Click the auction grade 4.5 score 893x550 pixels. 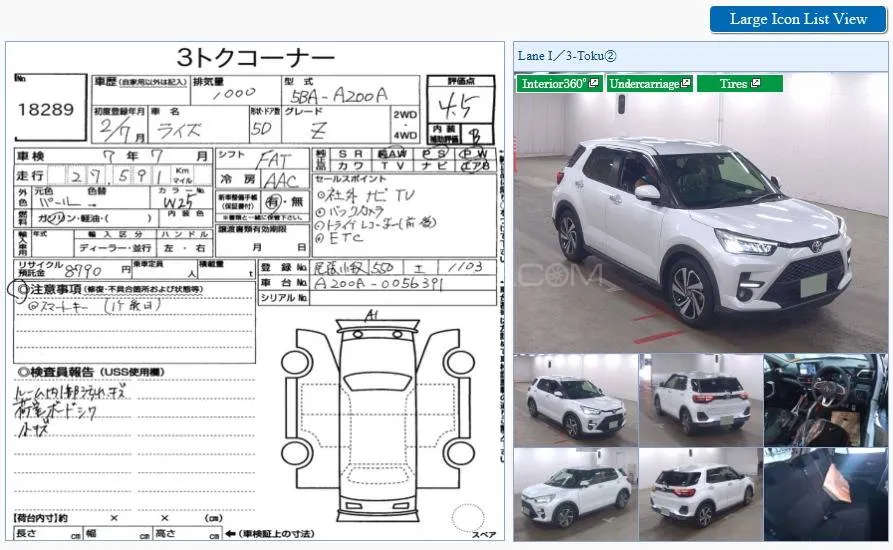tap(458, 105)
